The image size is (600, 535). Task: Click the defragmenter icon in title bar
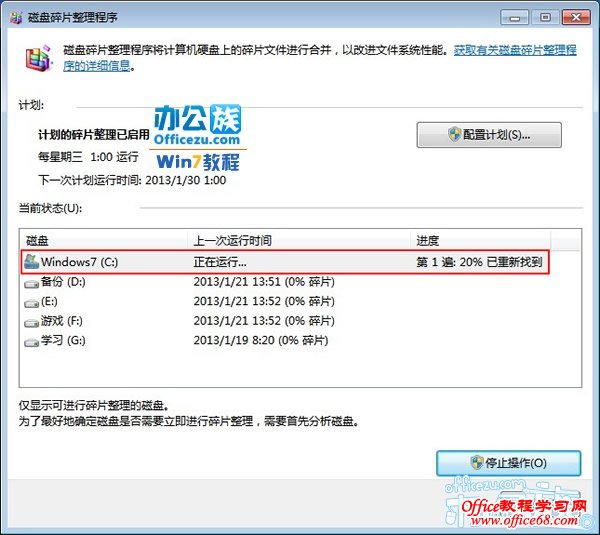(16, 17)
